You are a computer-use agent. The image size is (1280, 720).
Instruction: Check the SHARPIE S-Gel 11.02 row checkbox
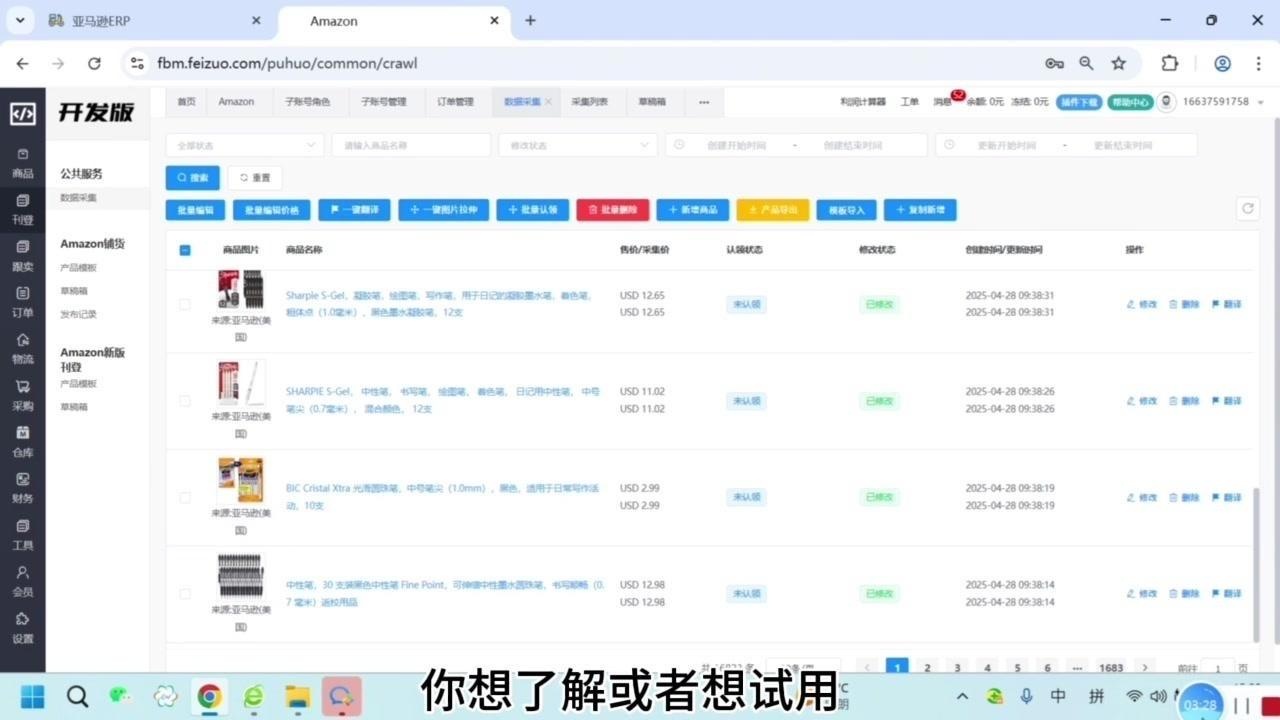(x=184, y=400)
